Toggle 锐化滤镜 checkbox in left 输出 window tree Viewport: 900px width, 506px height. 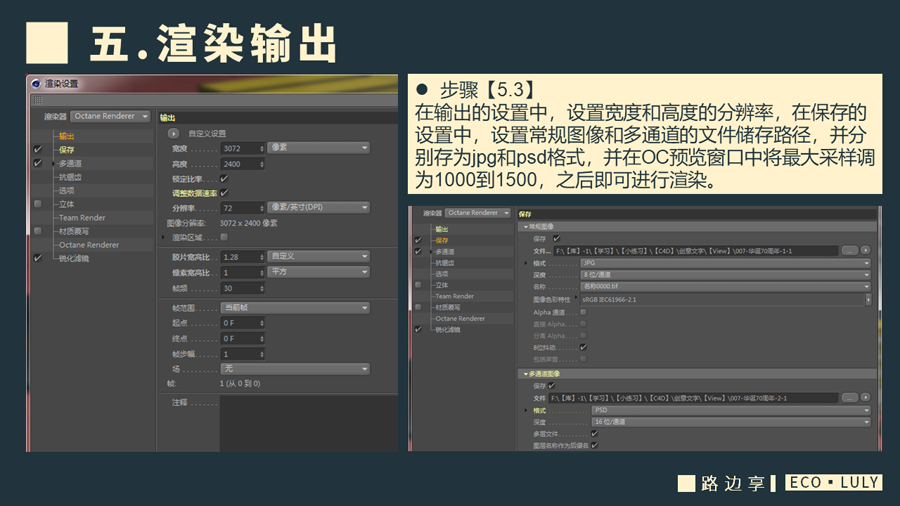[x=38, y=258]
